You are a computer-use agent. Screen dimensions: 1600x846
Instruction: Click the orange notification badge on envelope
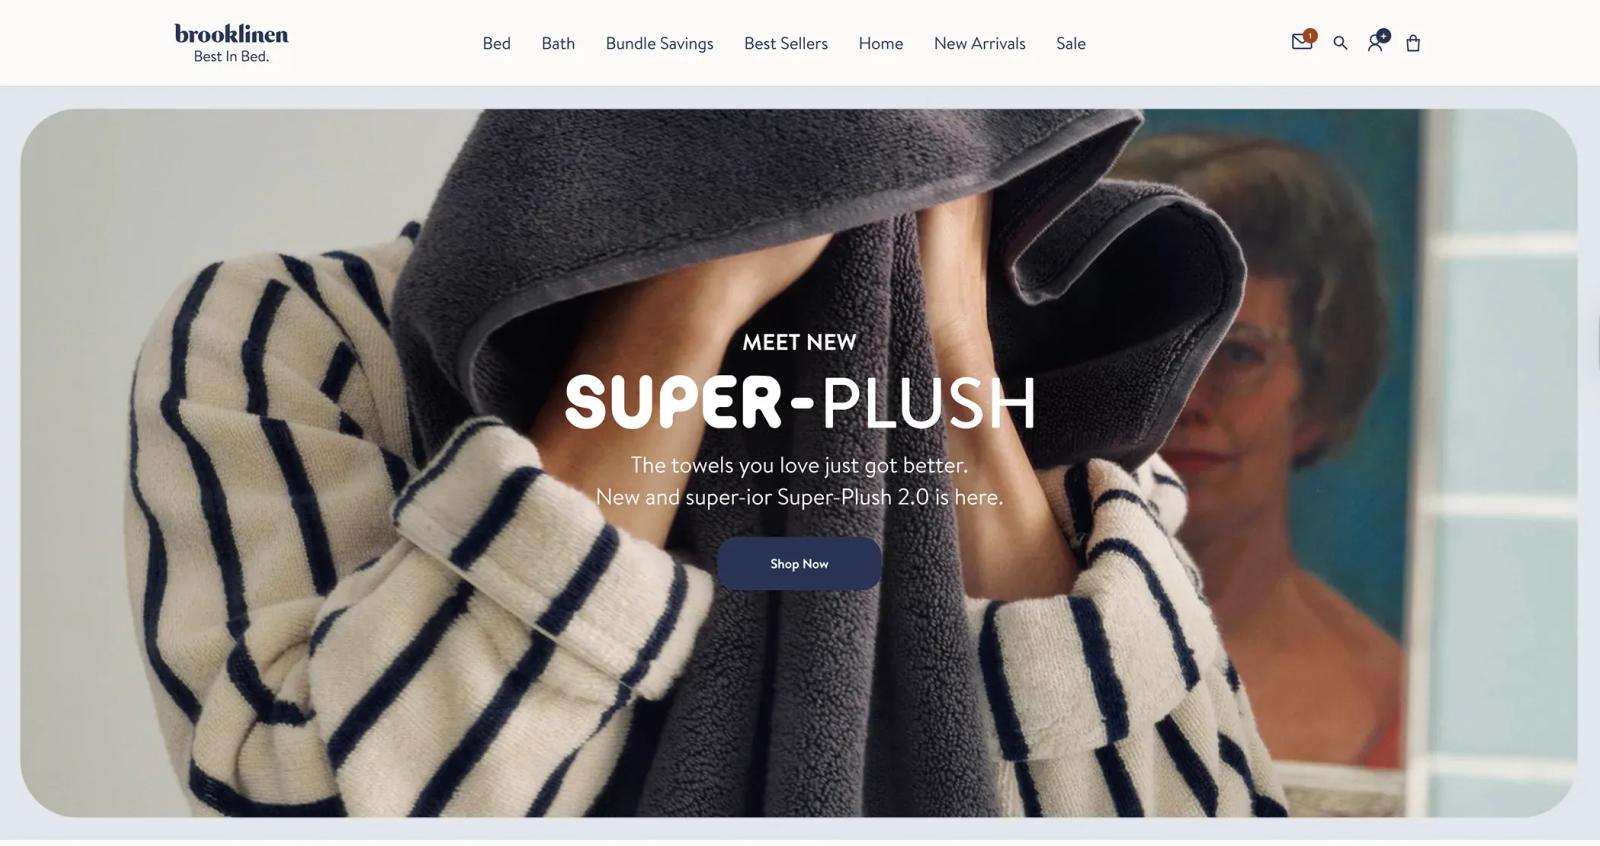pyautogui.click(x=1310, y=35)
